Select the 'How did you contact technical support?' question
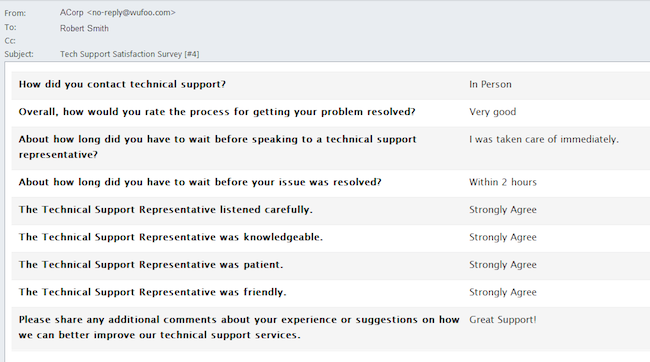The height and width of the screenshot is (362, 650). (x=122, y=84)
